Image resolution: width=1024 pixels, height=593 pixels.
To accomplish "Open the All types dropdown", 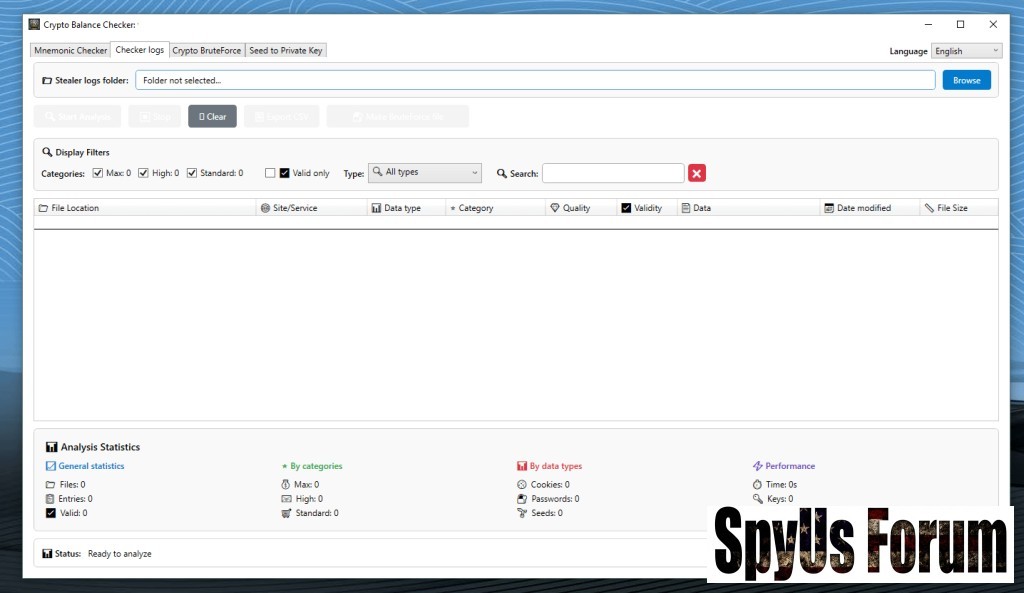I will pyautogui.click(x=425, y=173).
